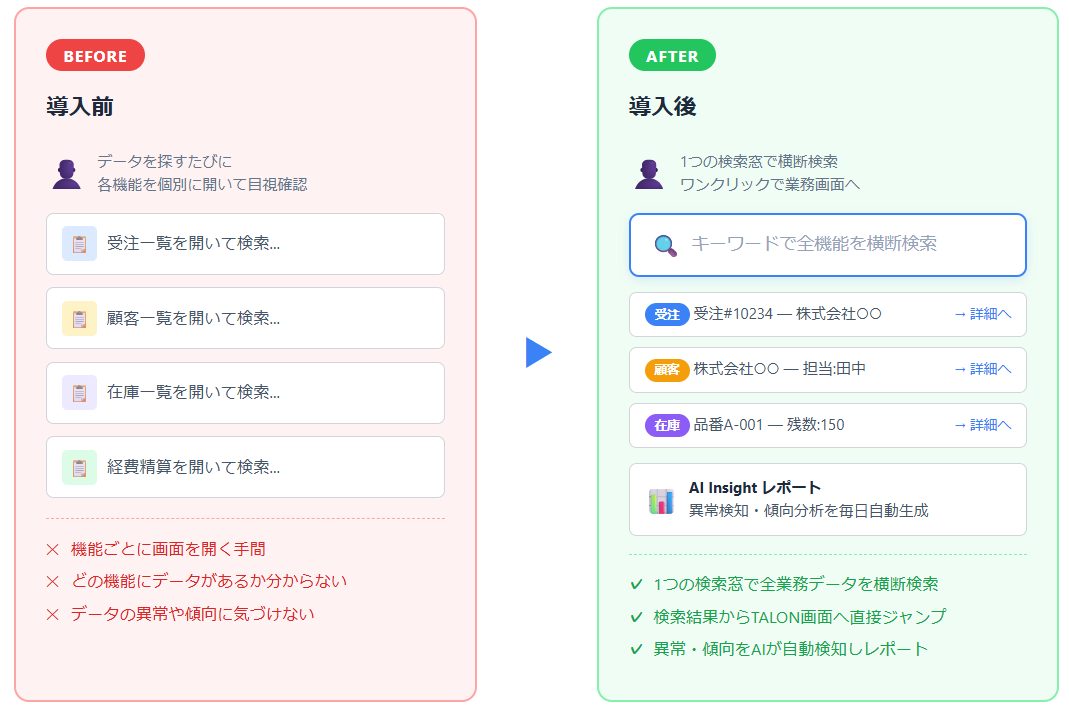Click the blue arrow between the panels
Screen dimensions: 1069x709
point(538,352)
